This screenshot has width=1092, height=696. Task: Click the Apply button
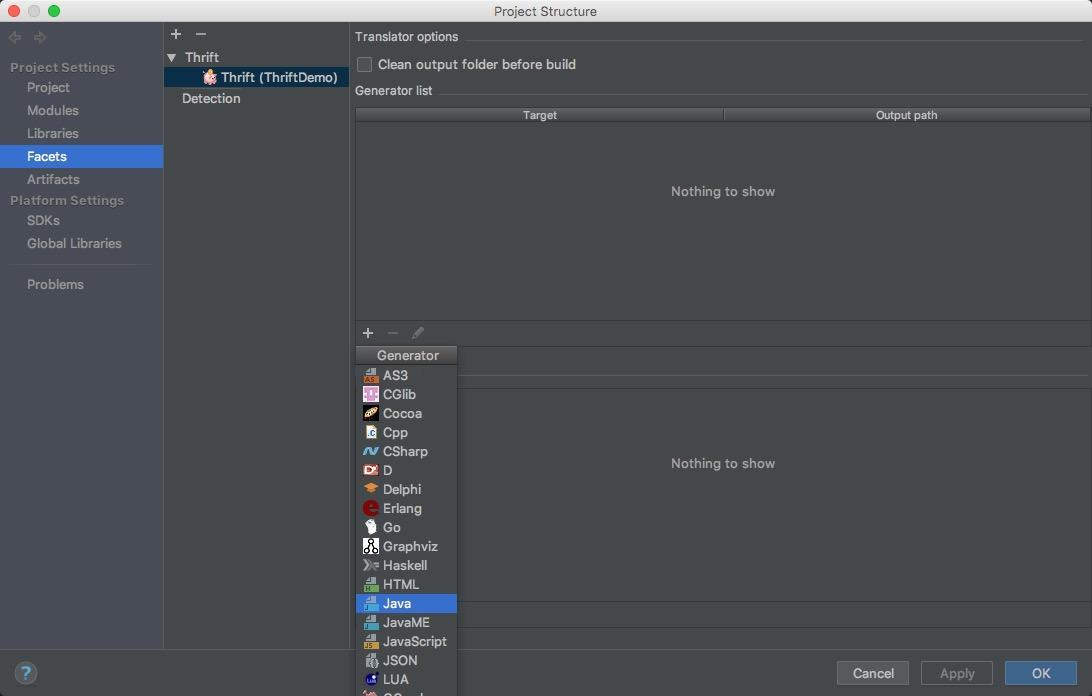(957, 673)
